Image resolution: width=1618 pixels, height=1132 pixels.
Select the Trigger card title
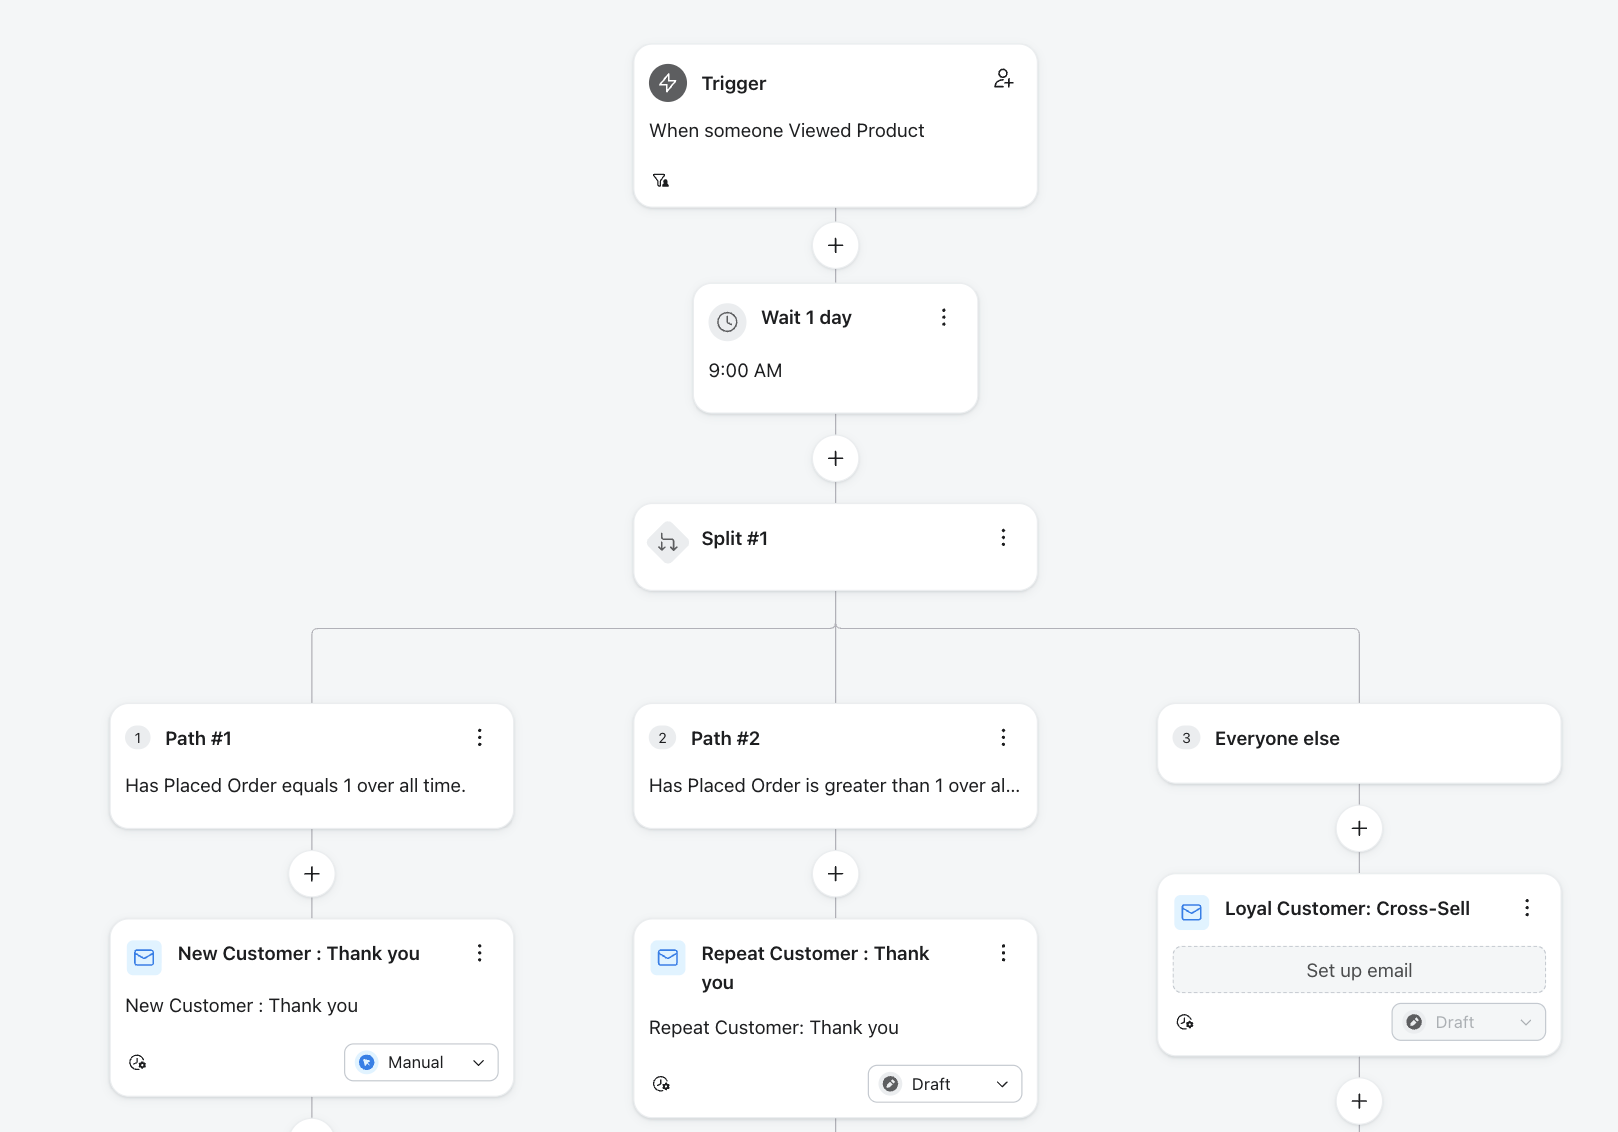coord(734,83)
